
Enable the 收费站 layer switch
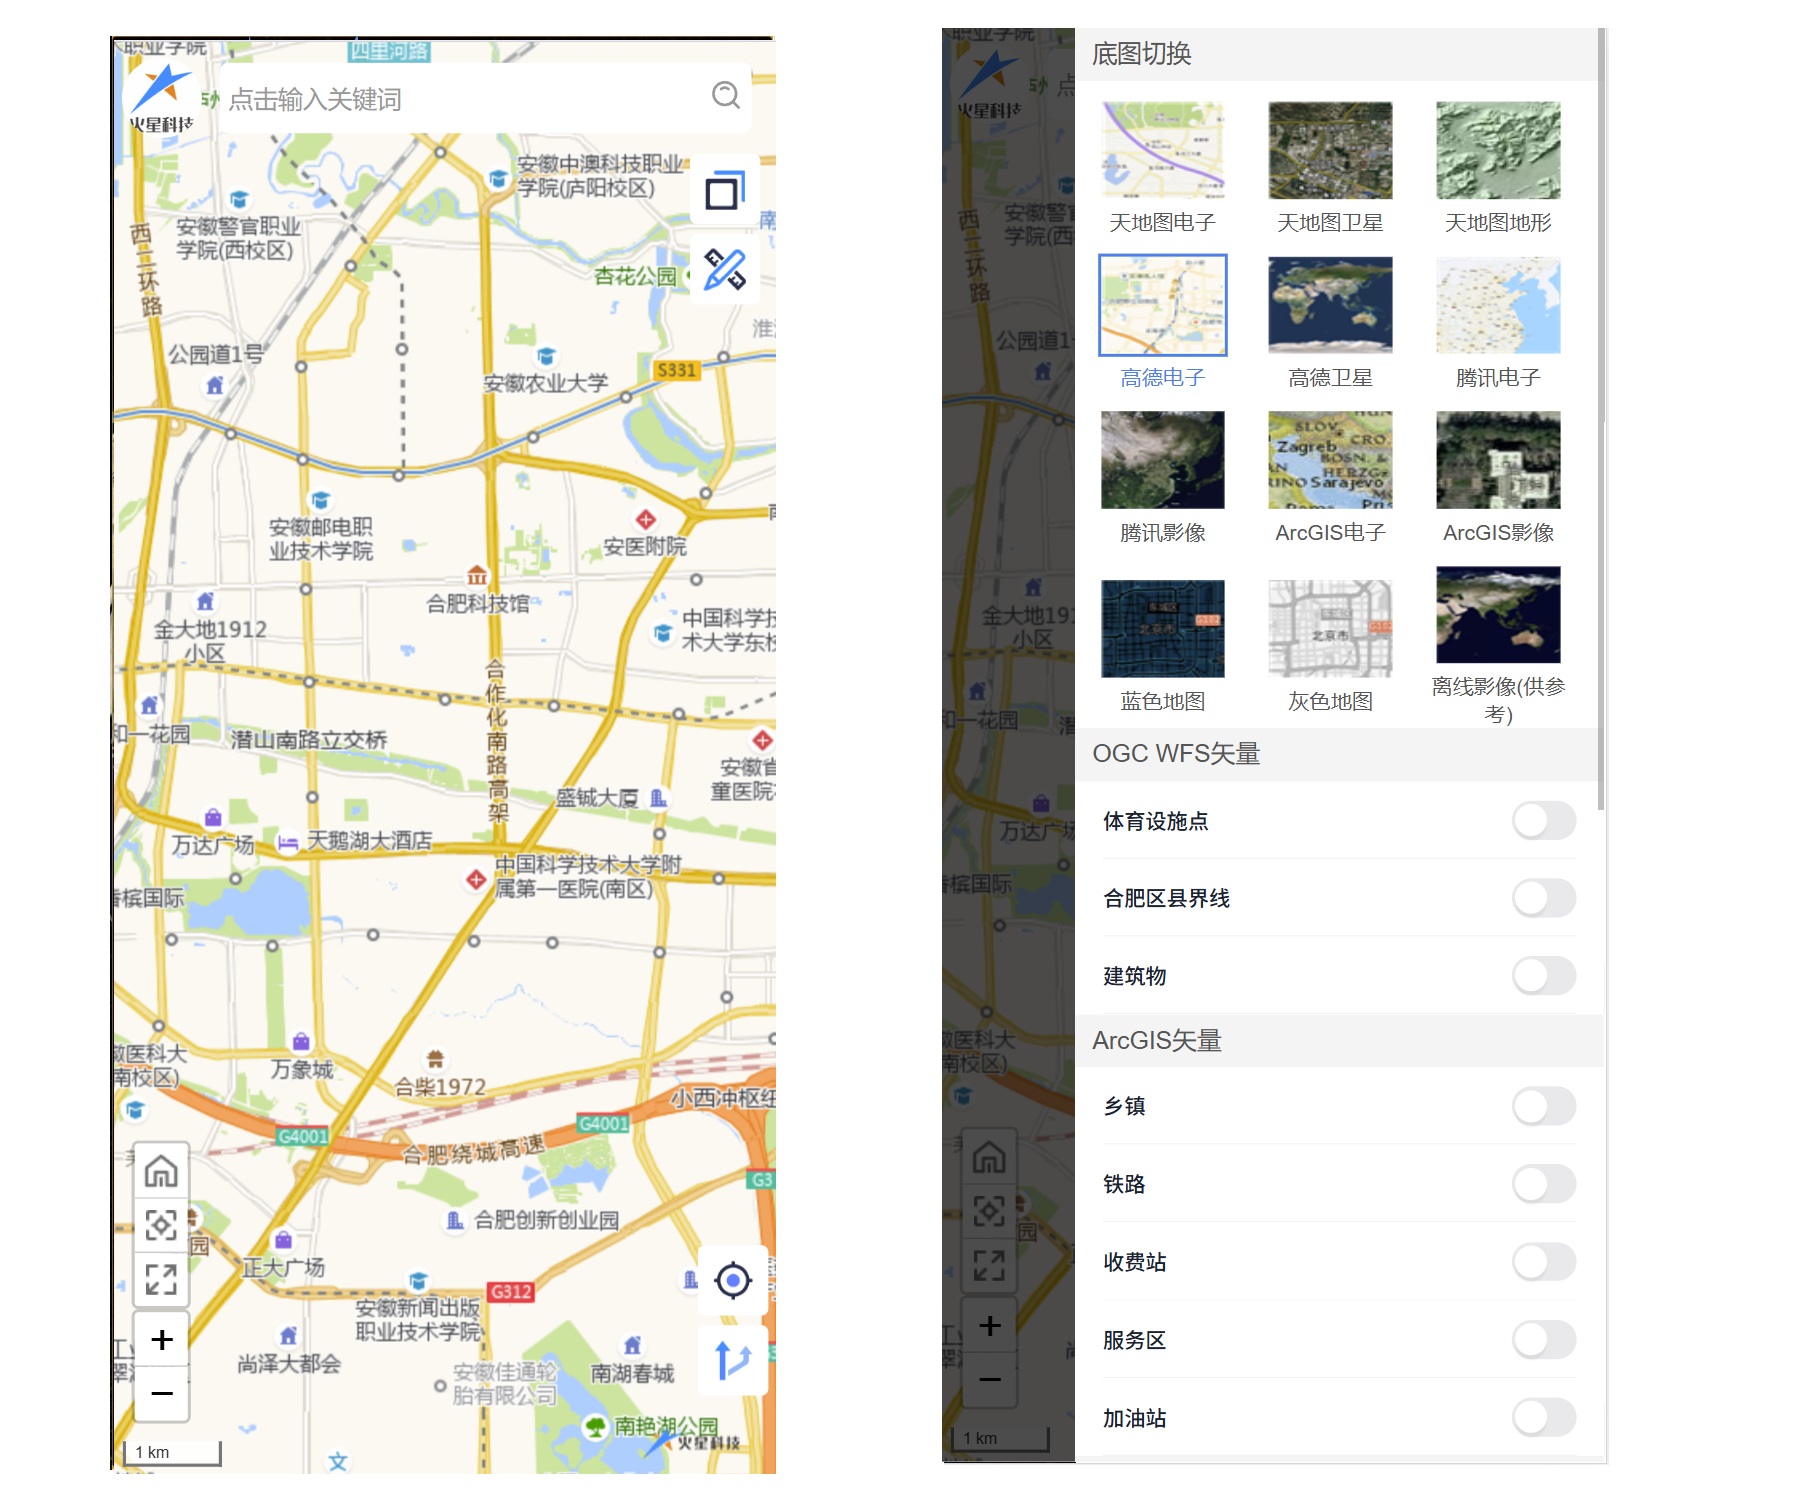(x=1544, y=1262)
